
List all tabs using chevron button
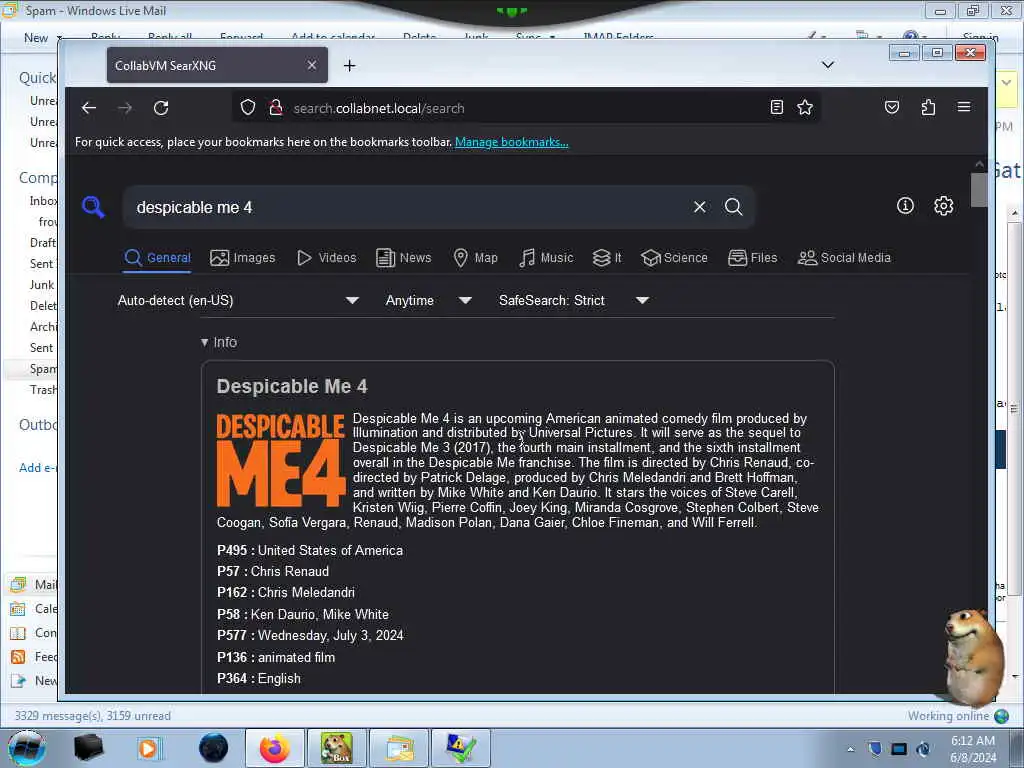827,65
